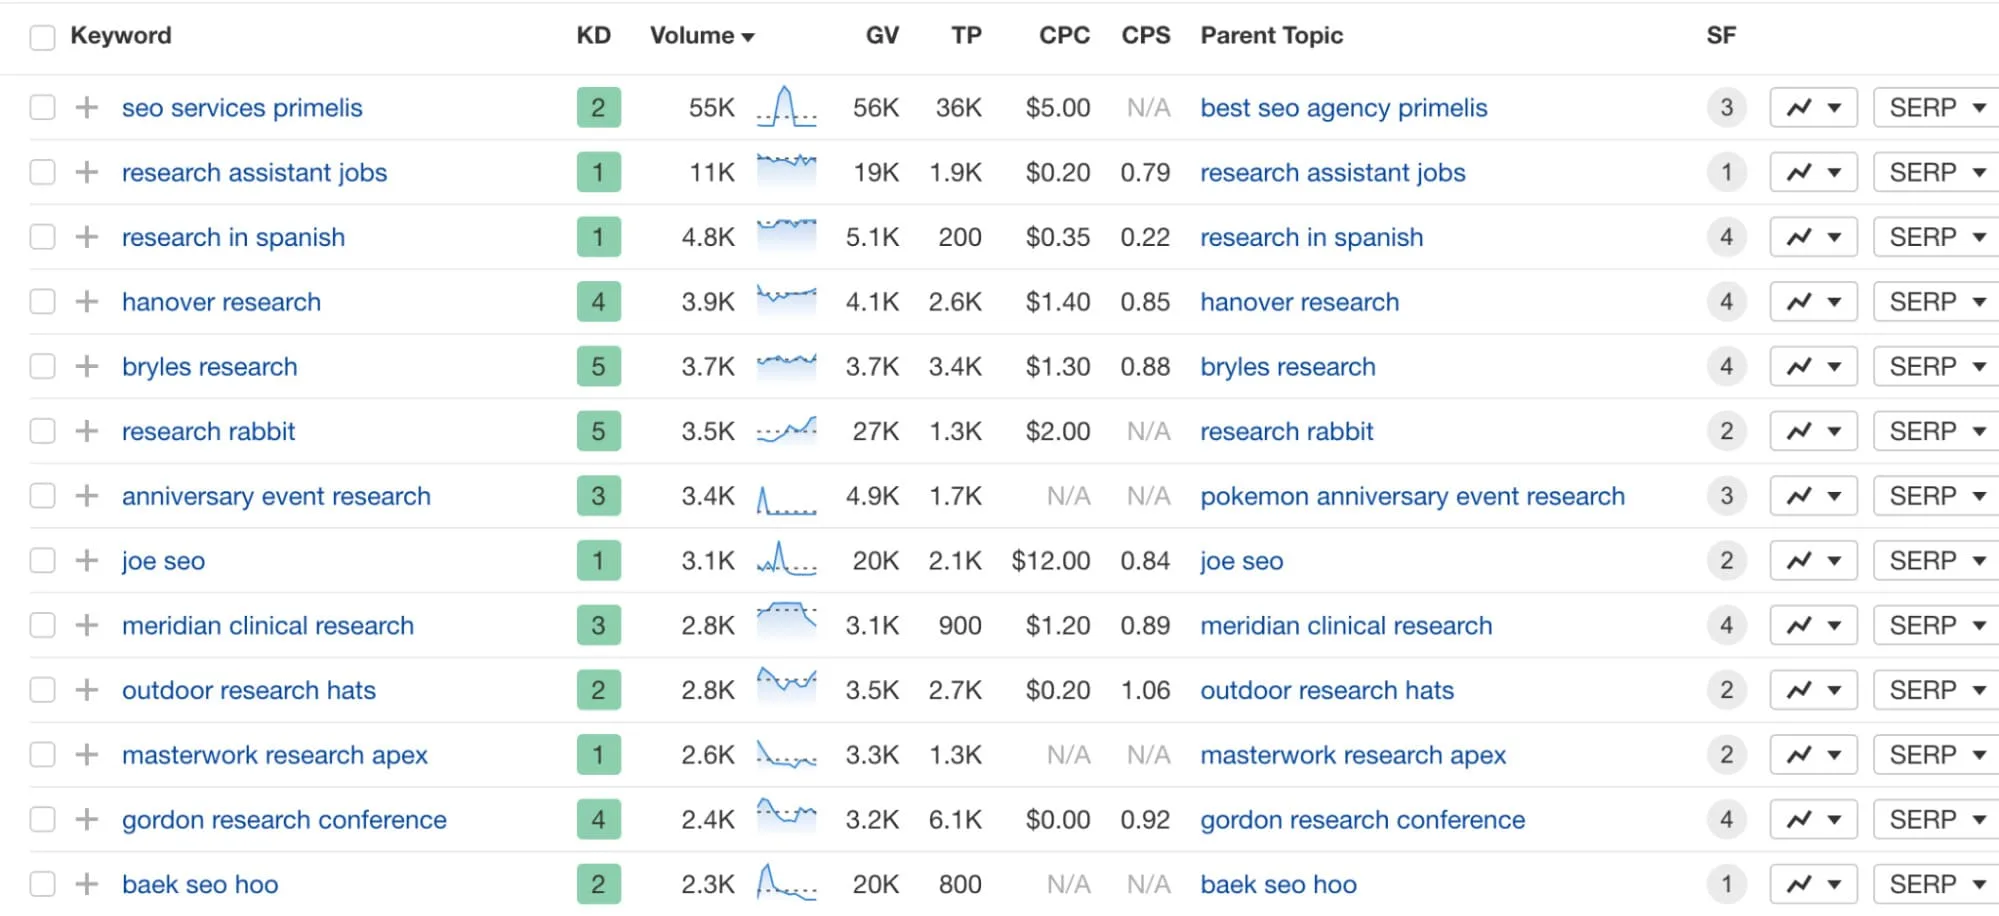
Task: Open the SERP dropdown for "research in spanish"
Action: coord(1934,236)
